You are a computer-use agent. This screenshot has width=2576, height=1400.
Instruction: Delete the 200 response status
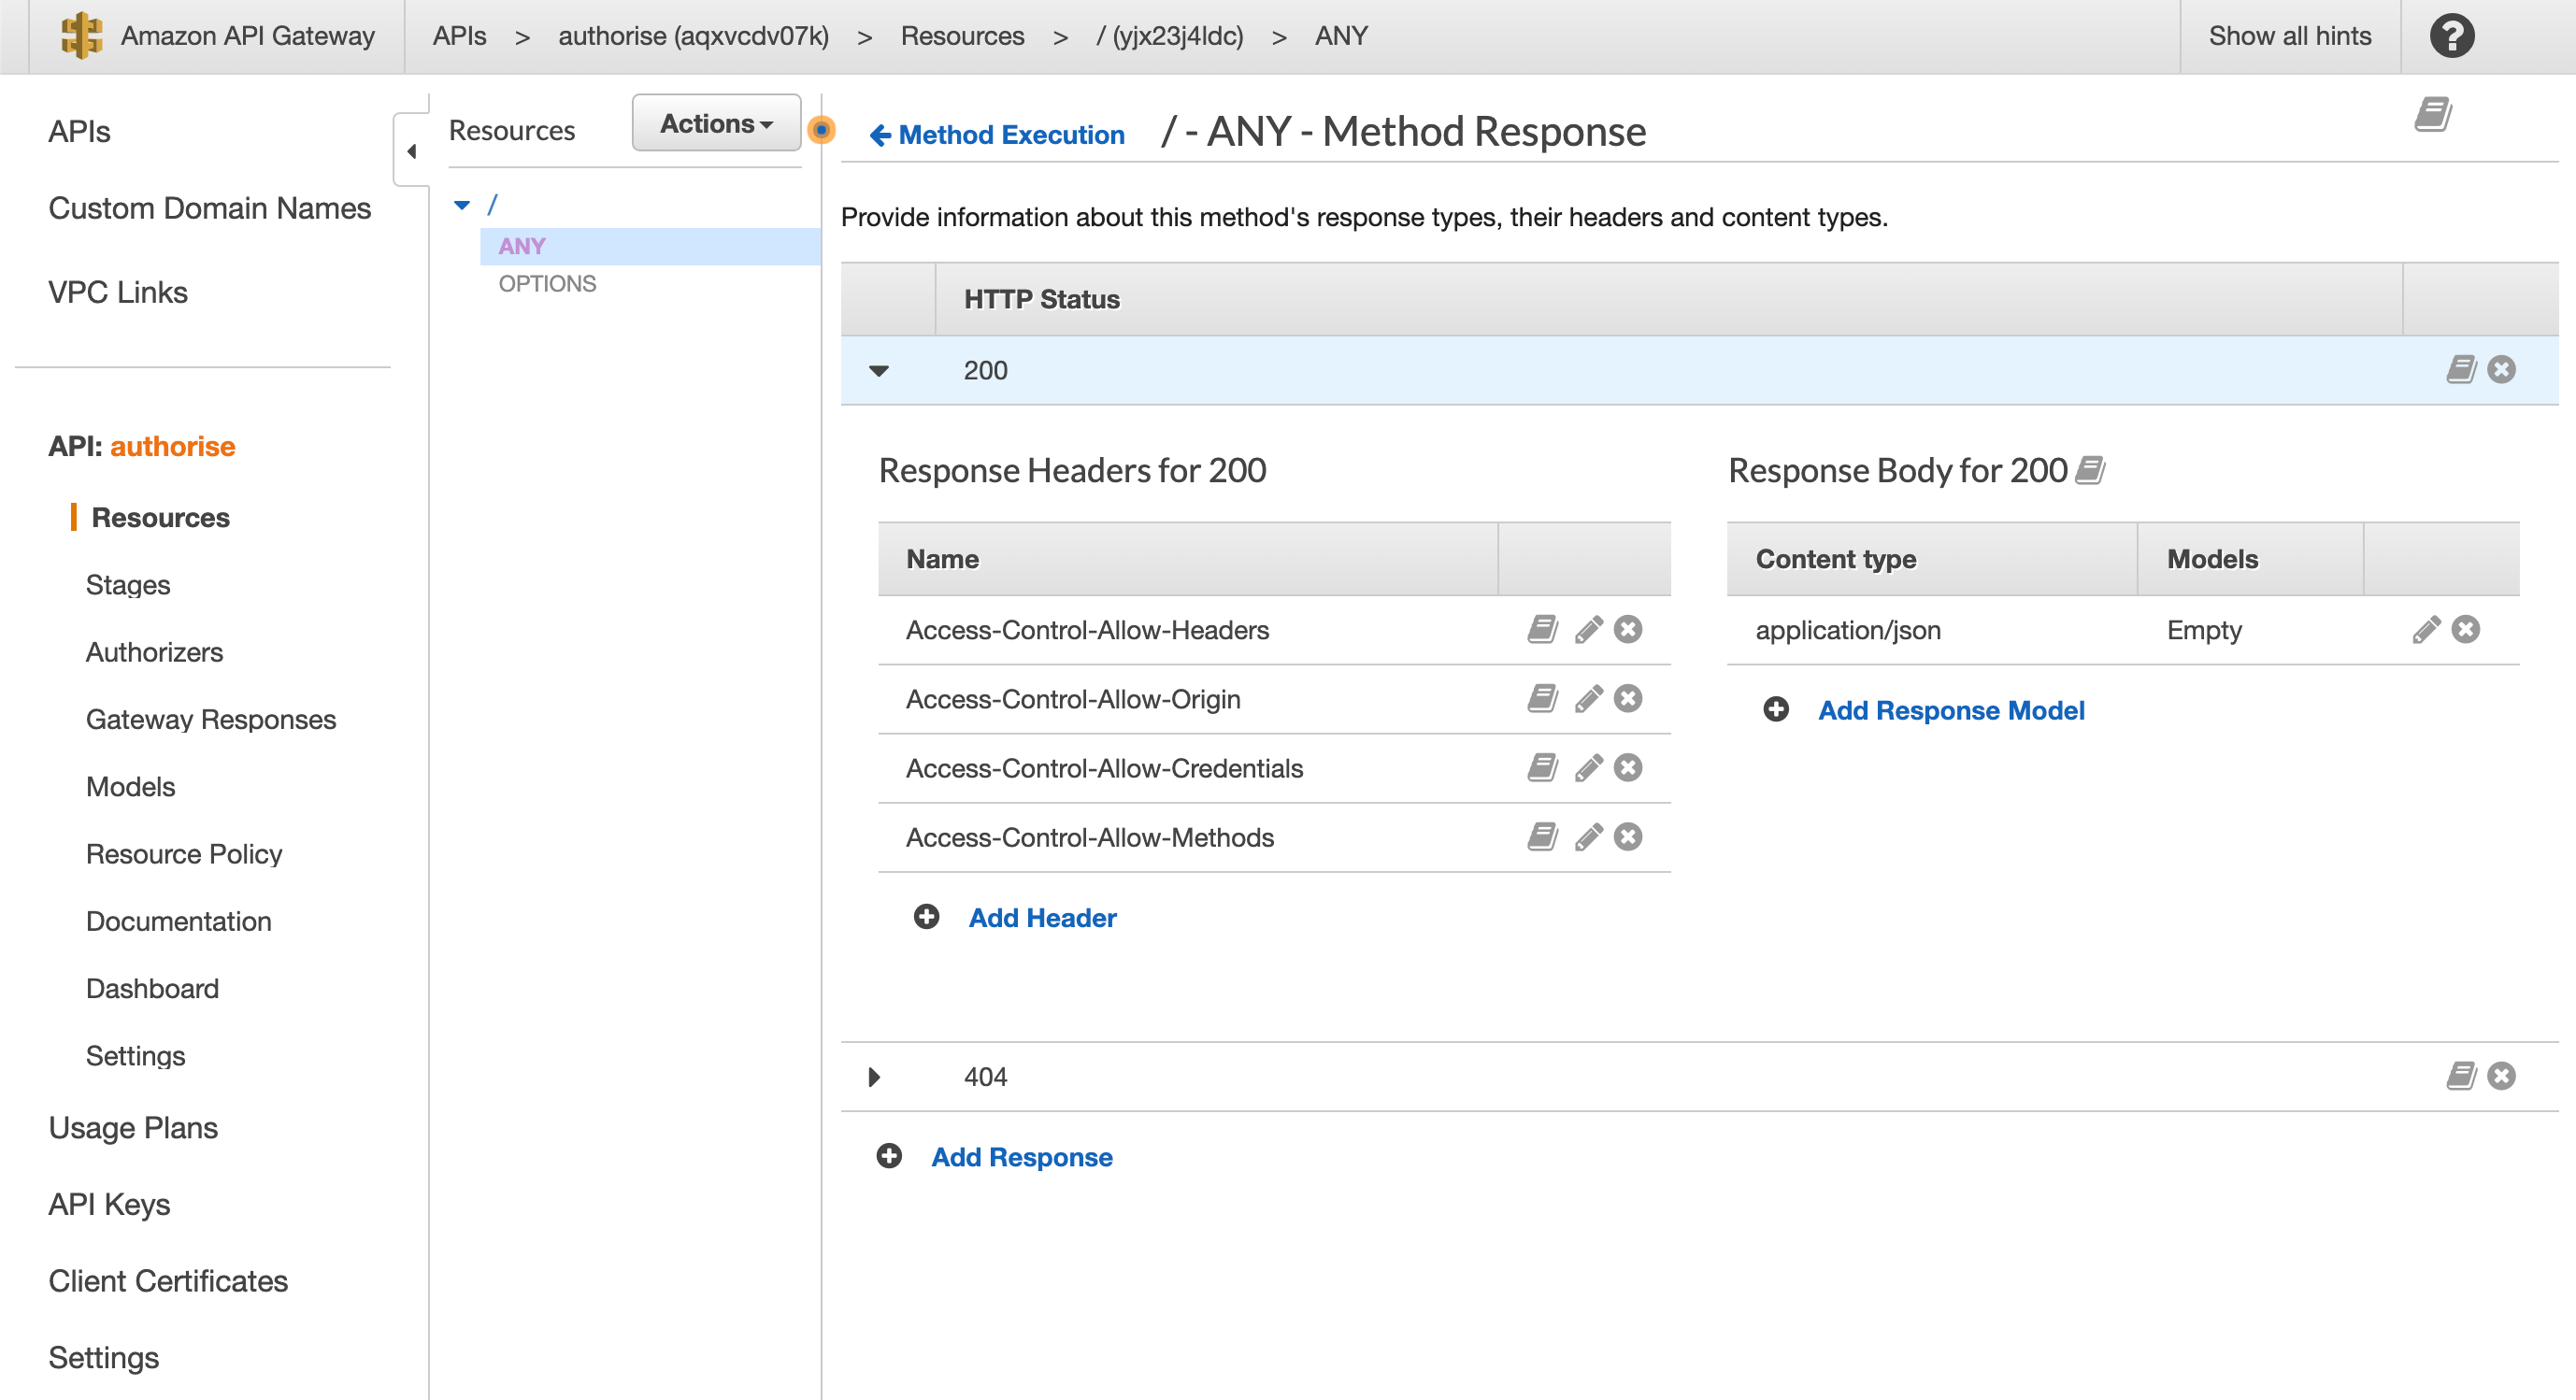pos(2501,370)
